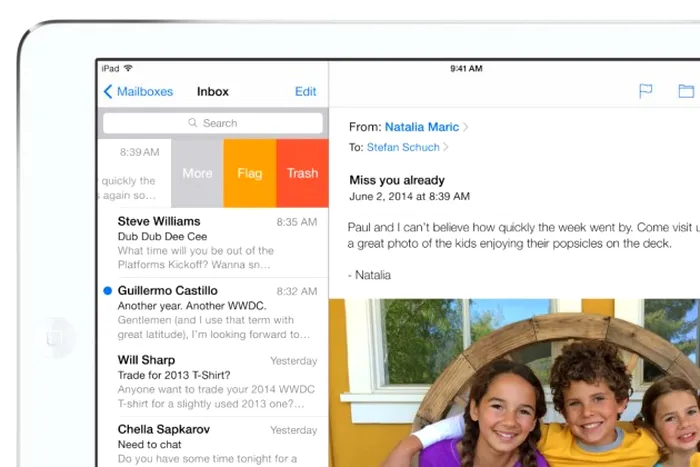Tap the back chevron next to Mailboxes

click(x=108, y=92)
